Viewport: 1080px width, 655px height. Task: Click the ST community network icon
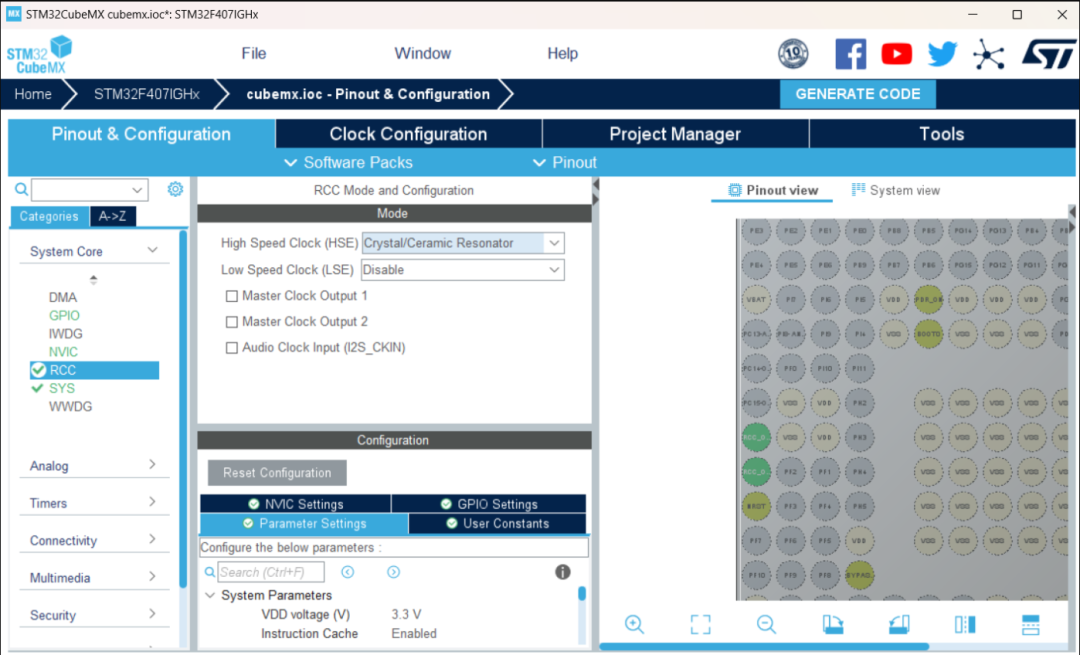click(x=988, y=54)
